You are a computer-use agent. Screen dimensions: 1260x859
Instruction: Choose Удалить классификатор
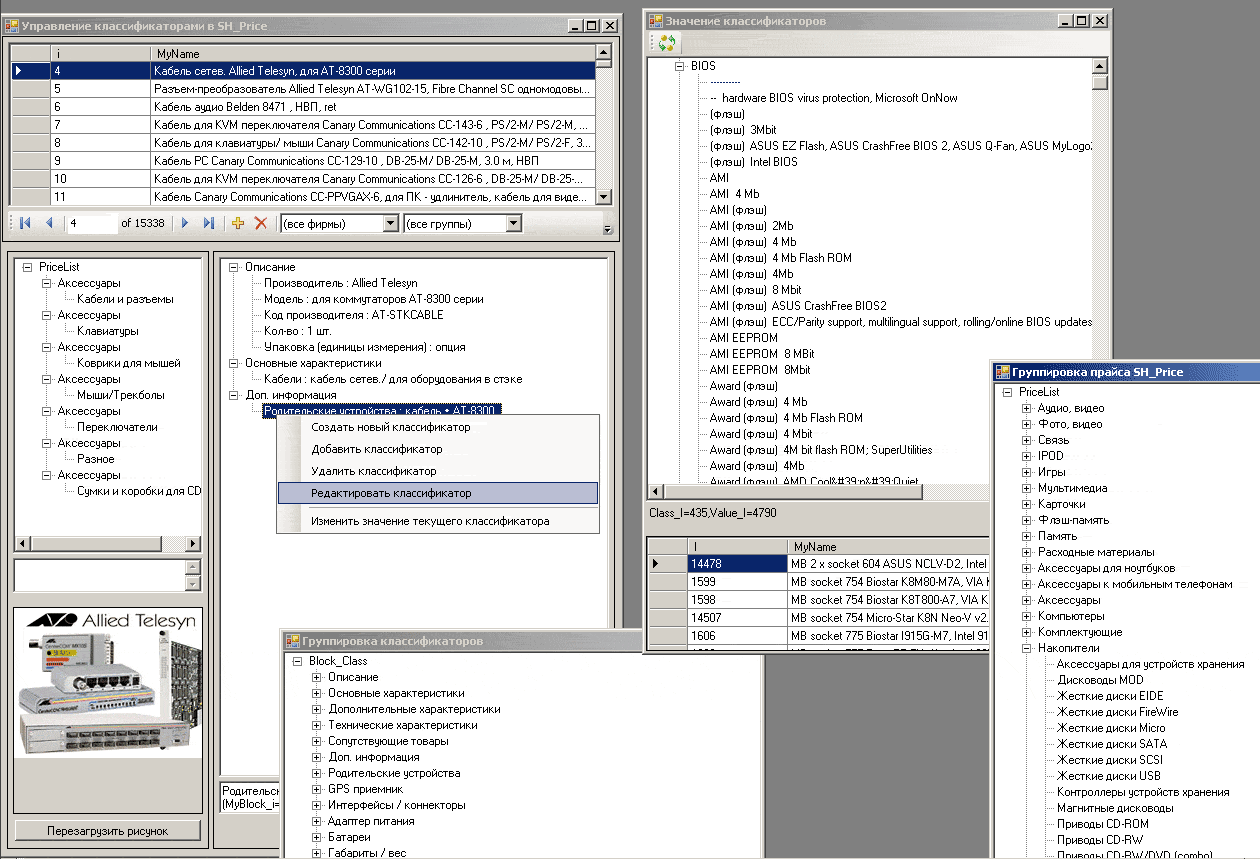tap(373, 471)
